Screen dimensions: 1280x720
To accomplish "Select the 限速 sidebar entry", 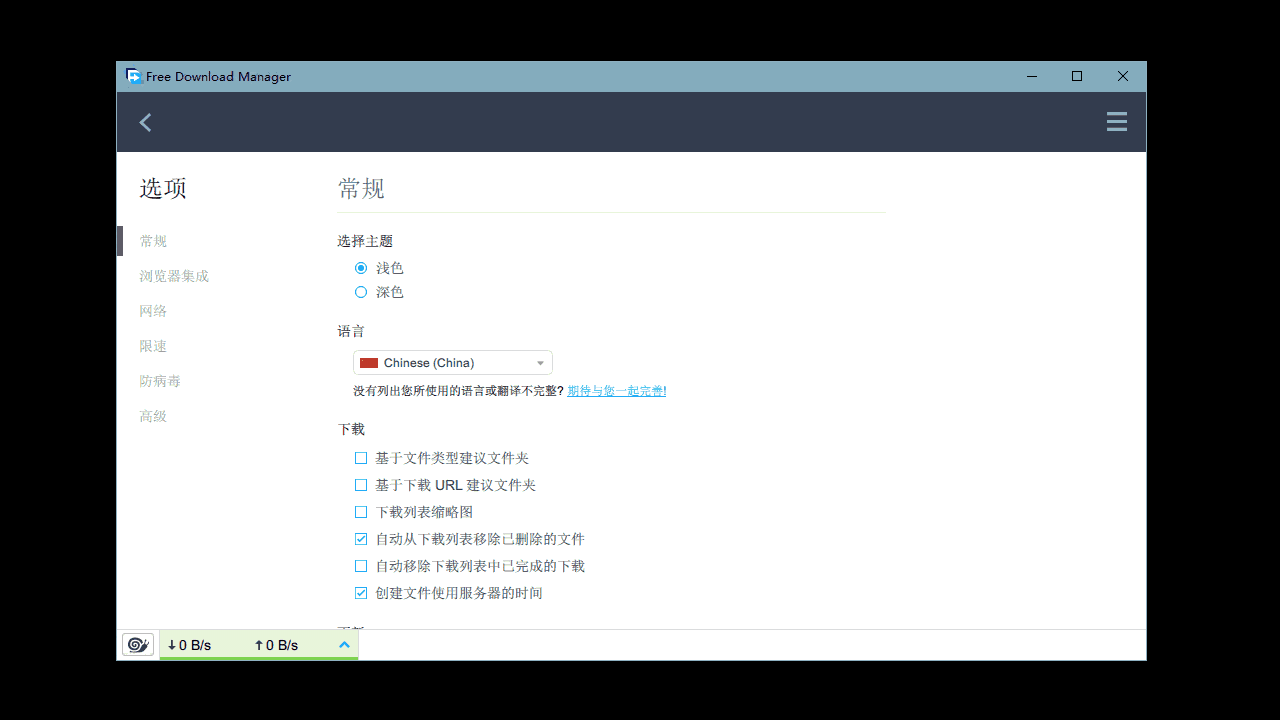I will [x=153, y=345].
